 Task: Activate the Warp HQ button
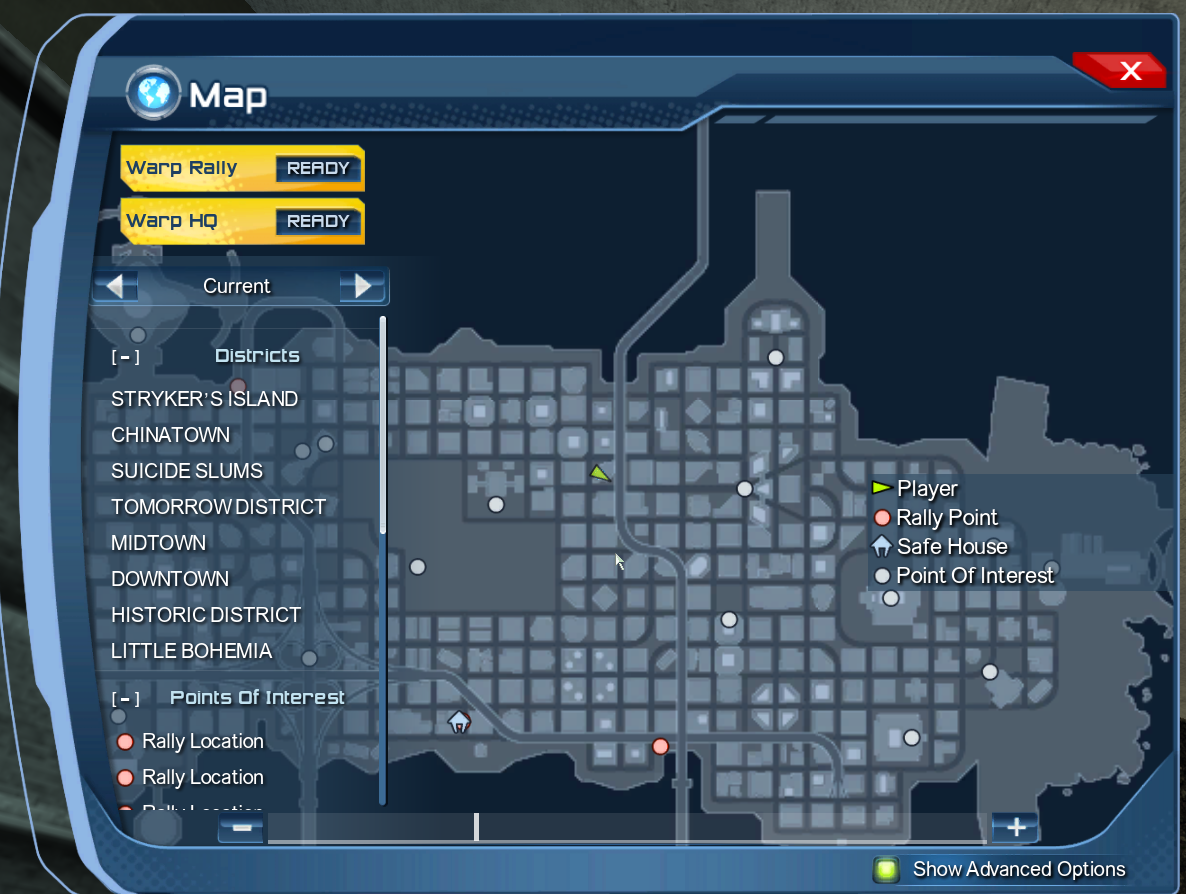click(x=243, y=221)
